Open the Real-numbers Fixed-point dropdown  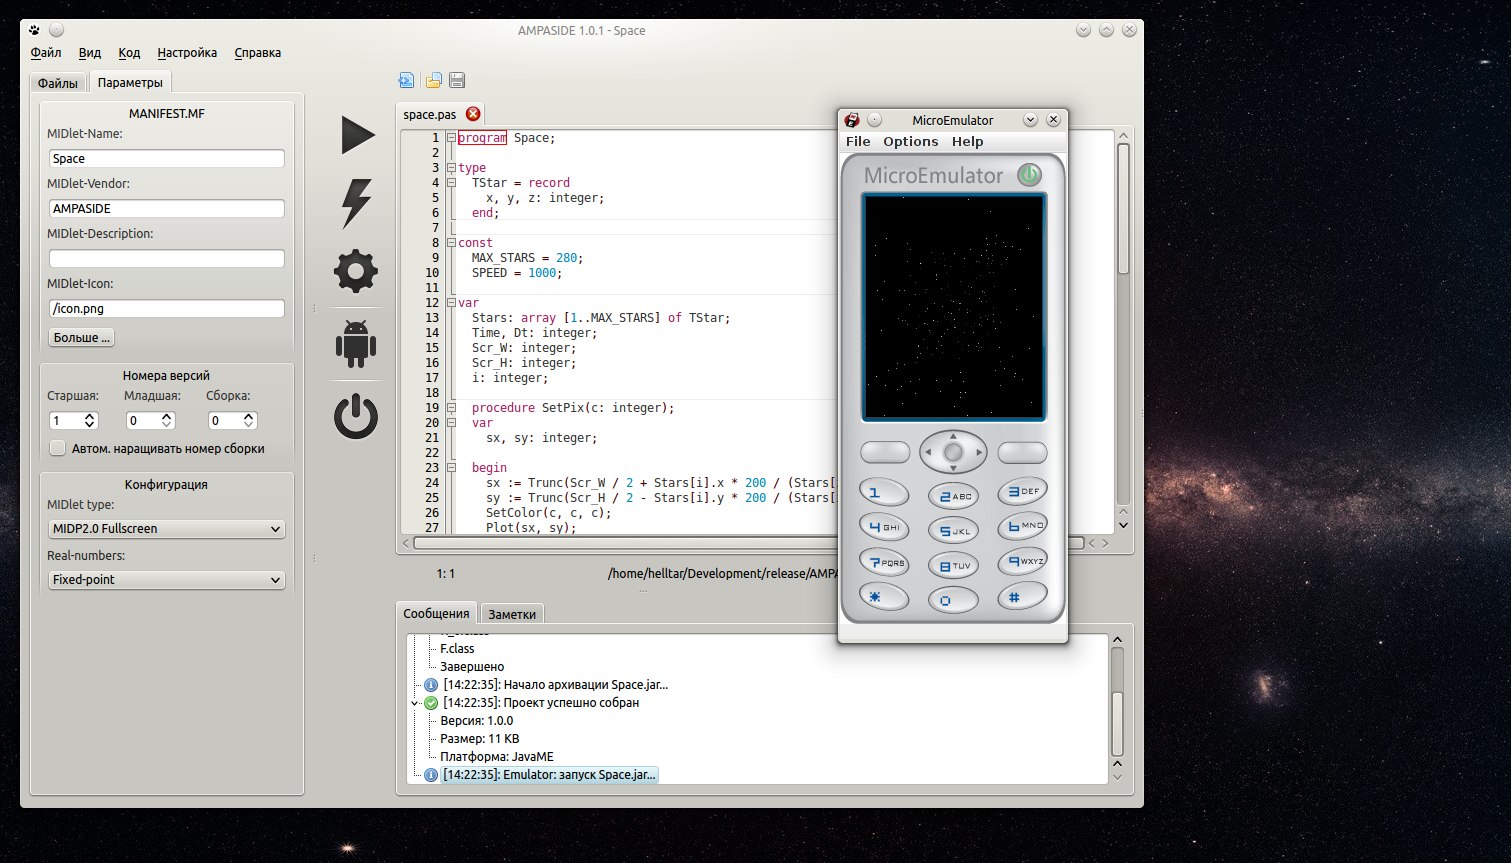tap(166, 580)
